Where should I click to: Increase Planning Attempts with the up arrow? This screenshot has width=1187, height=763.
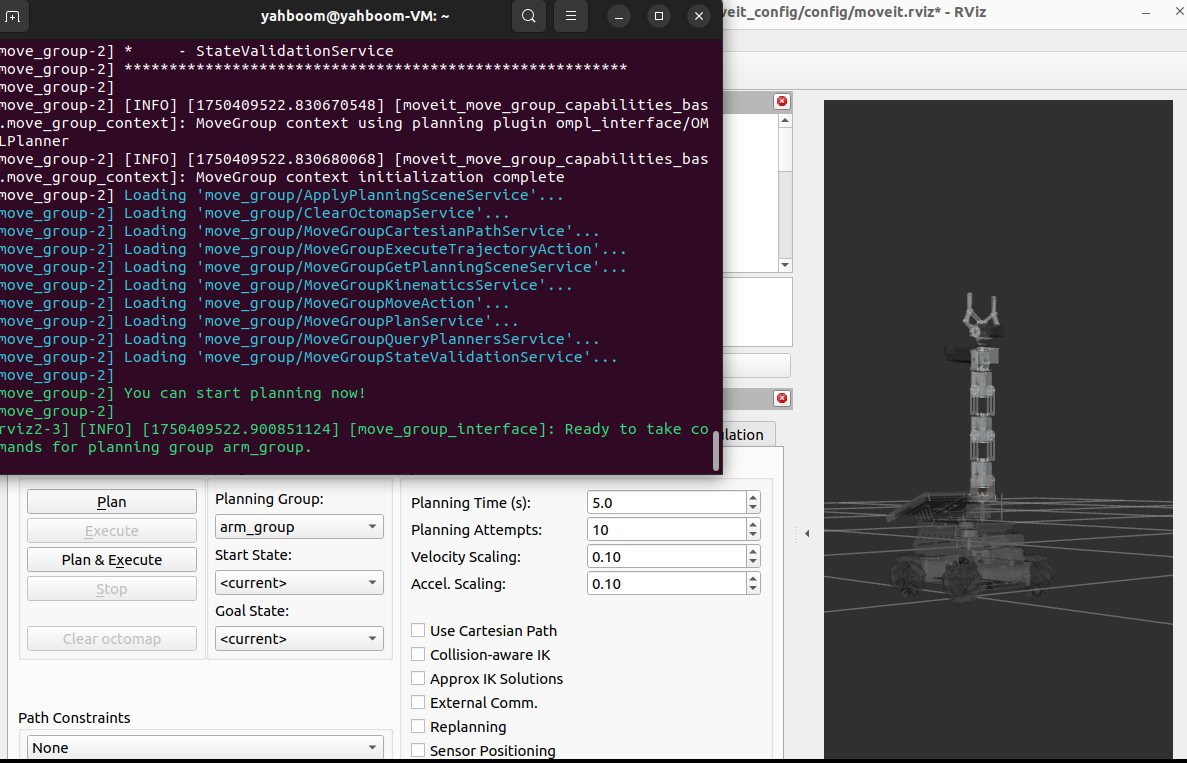click(752, 525)
